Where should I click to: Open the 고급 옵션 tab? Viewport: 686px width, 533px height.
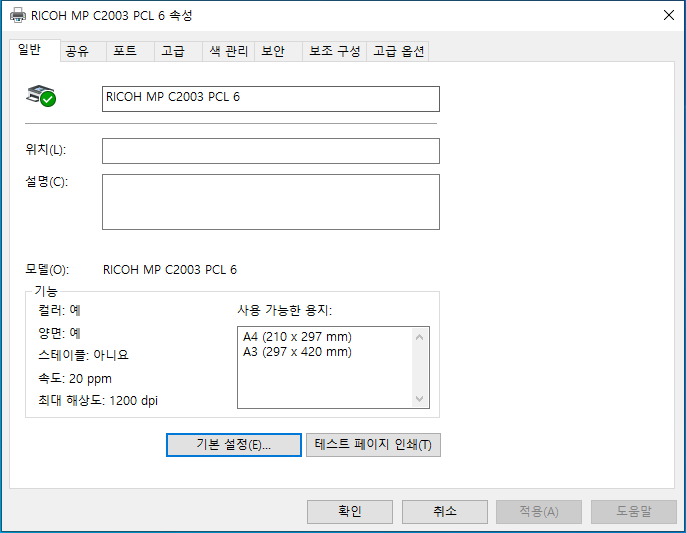pyautogui.click(x=398, y=51)
